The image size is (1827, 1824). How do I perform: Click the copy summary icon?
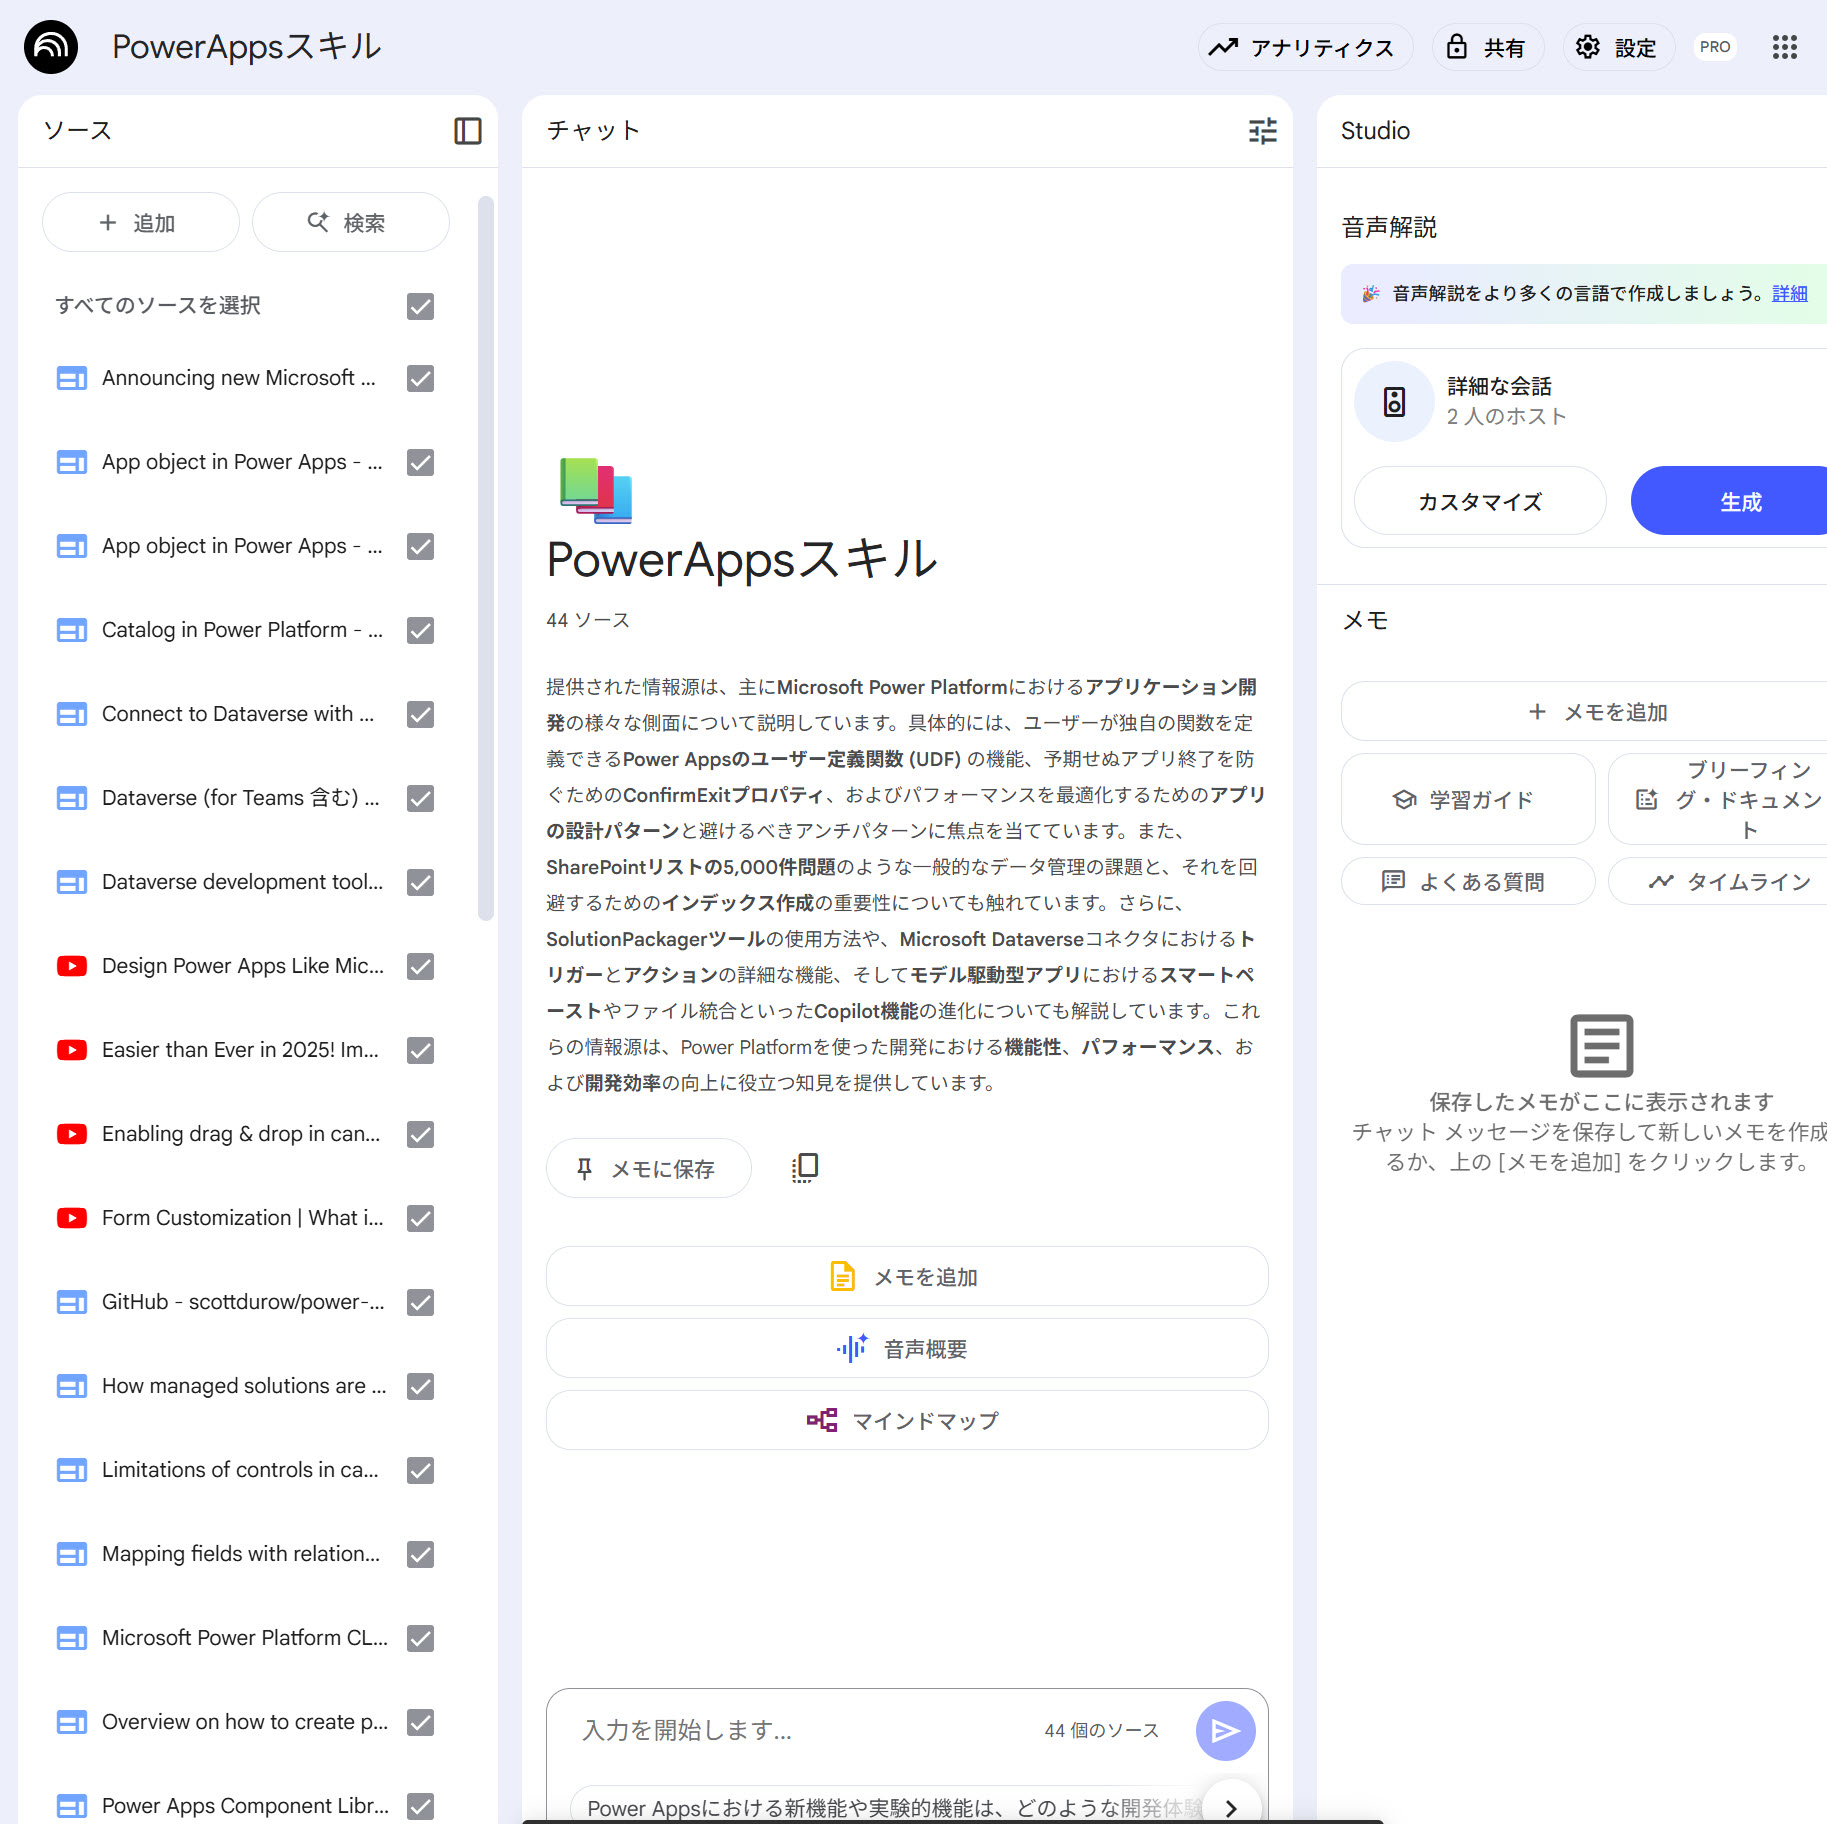804,1168
